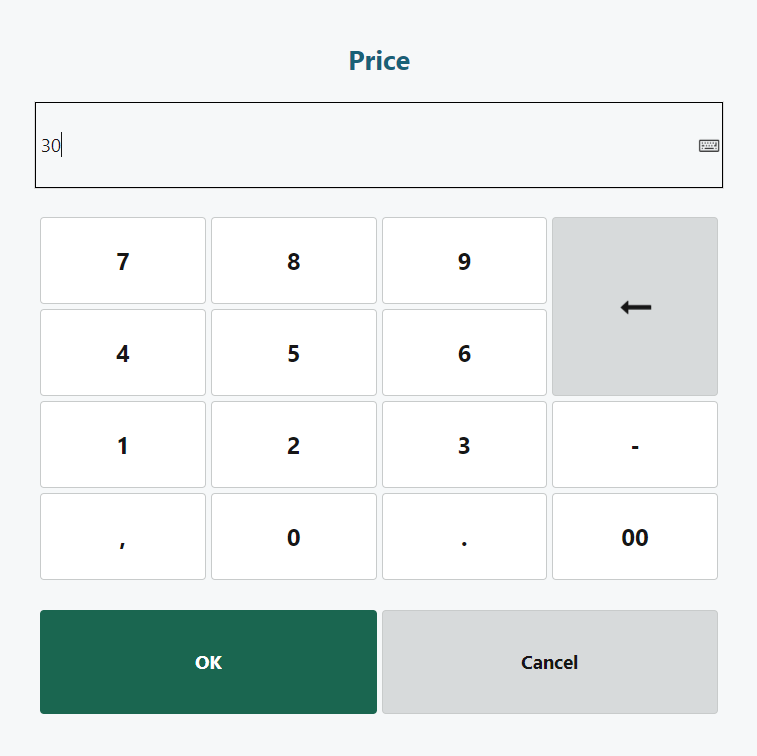Tap the number 4 key

(x=123, y=353)
